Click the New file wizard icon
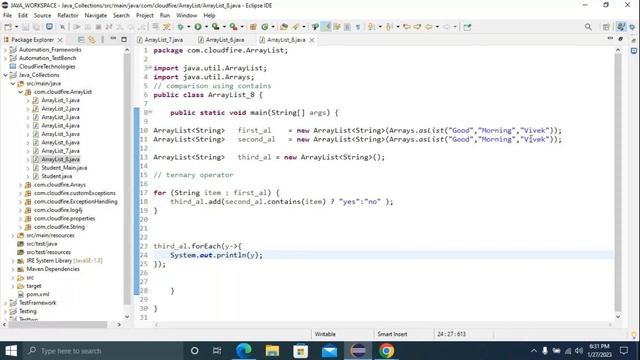This screenshot has width=640, height=360. pyautogui.click(x=8, y=27)
